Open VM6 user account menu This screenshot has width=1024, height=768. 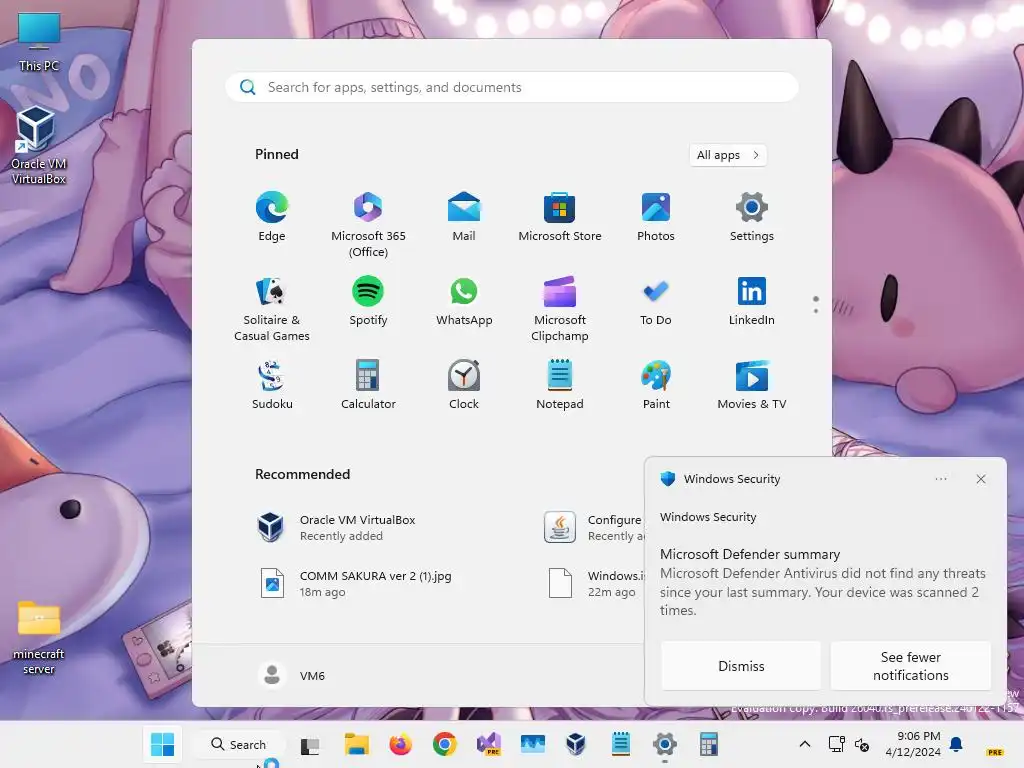click(292, 675)
